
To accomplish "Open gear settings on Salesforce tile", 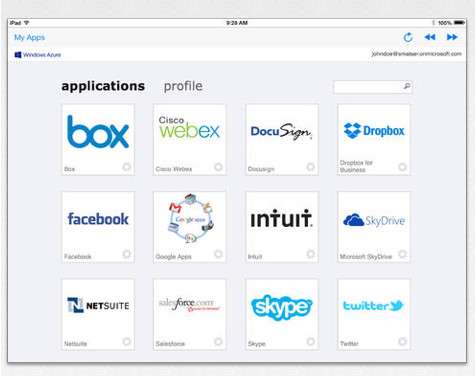I will point(218,341).
